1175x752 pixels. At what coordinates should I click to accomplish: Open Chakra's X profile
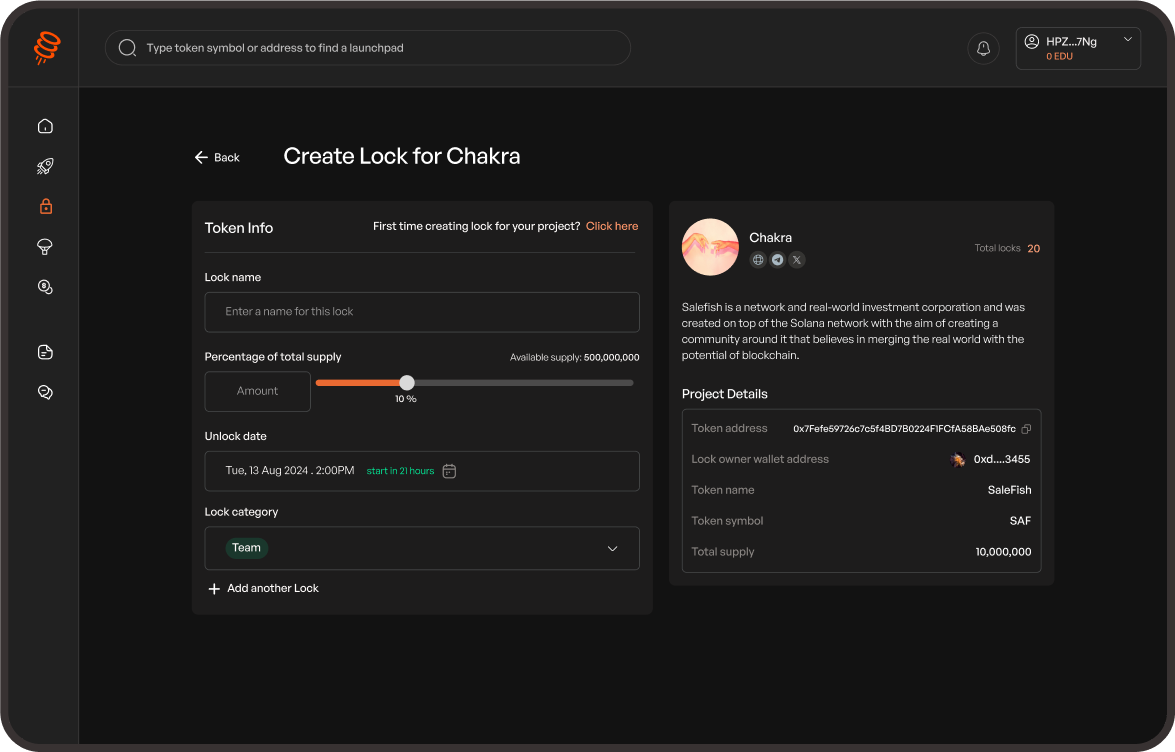tap(796, 259)
